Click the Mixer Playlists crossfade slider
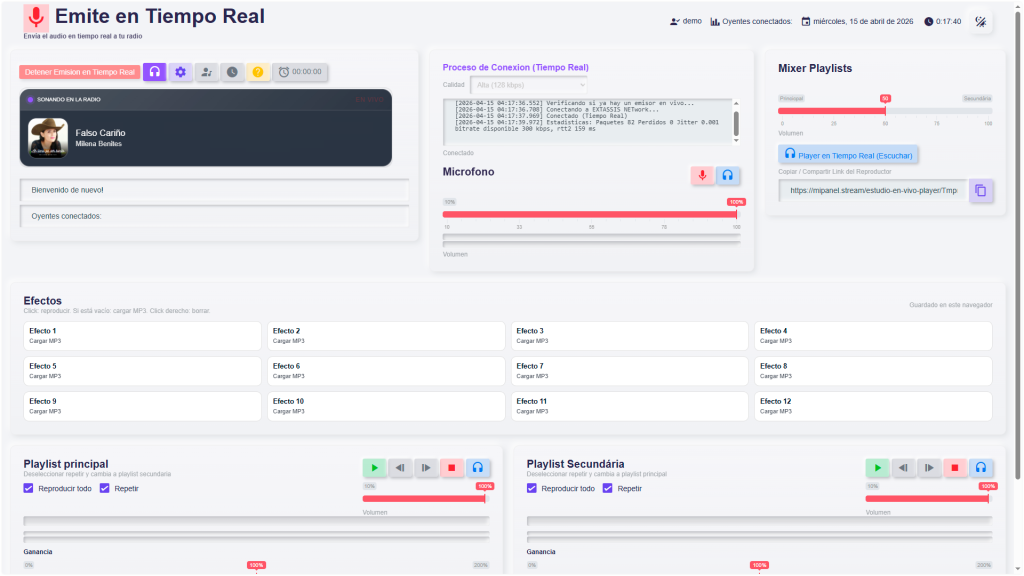The width and height of the screenshot is (1024, 576). tap(885, 111)
